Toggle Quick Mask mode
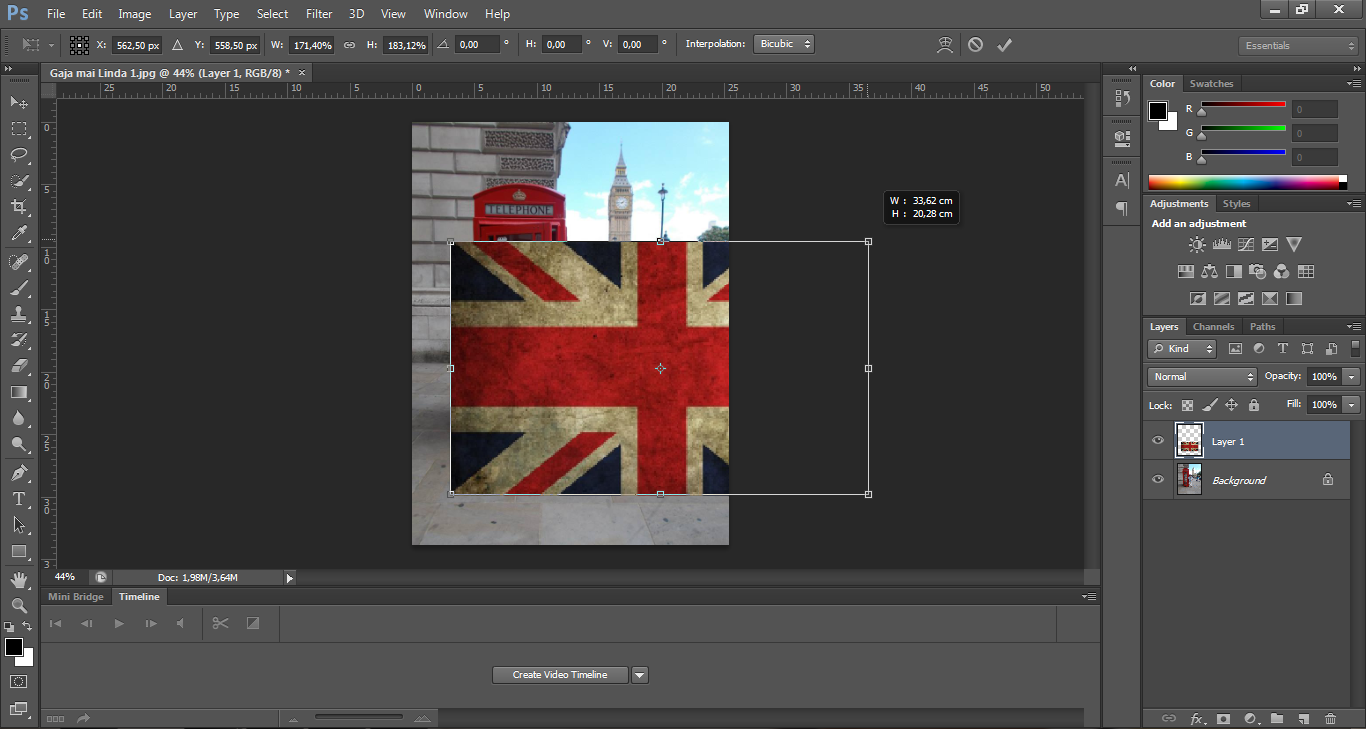 click(19, 682)
